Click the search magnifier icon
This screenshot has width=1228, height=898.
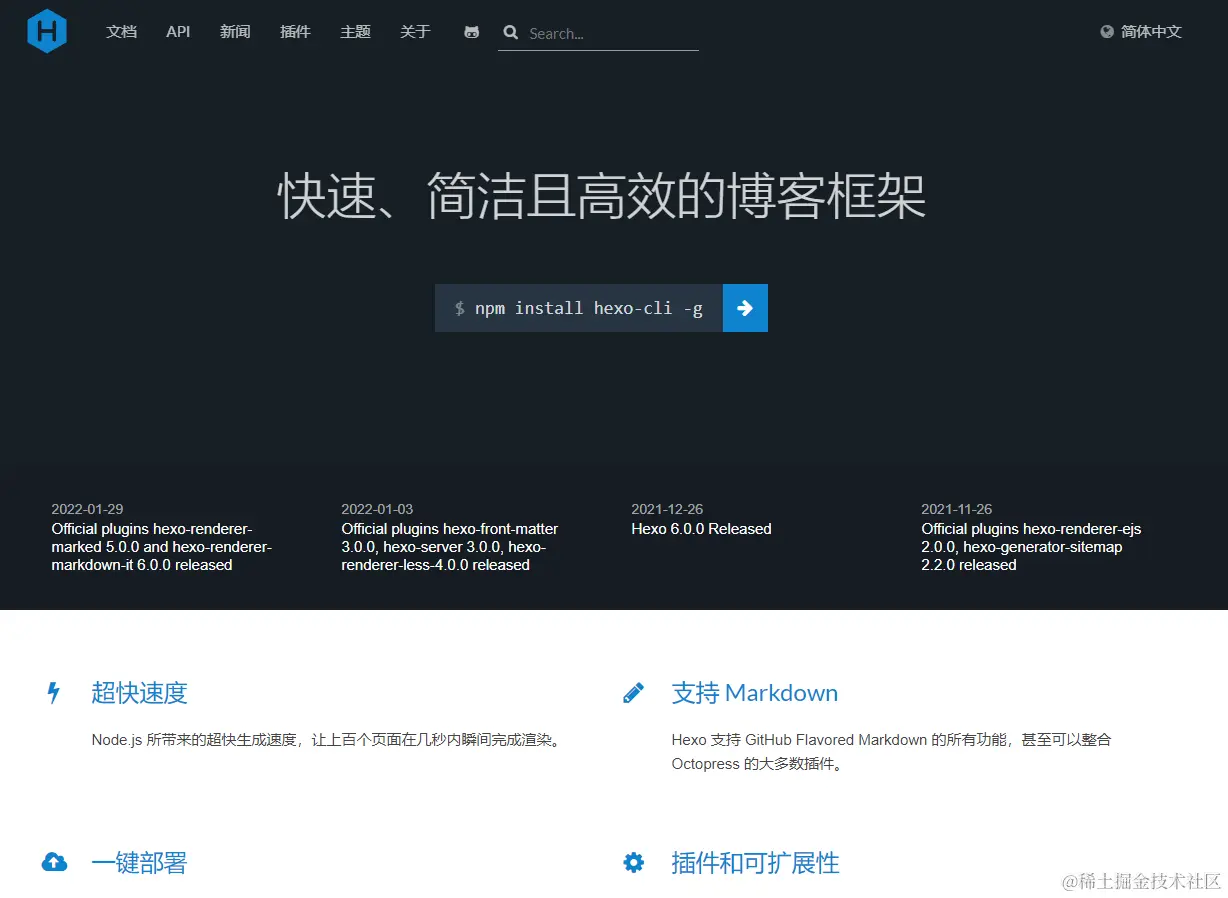(511, 33)
